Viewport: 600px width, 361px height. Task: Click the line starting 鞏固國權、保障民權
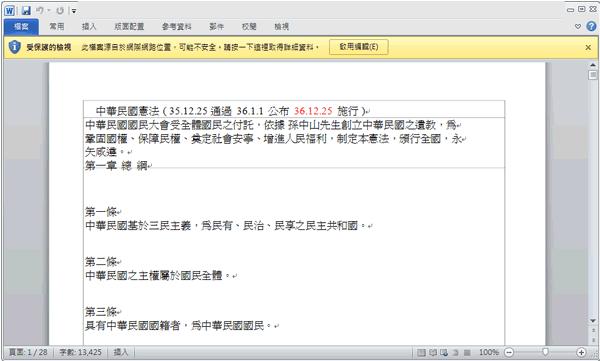(274, 139)
